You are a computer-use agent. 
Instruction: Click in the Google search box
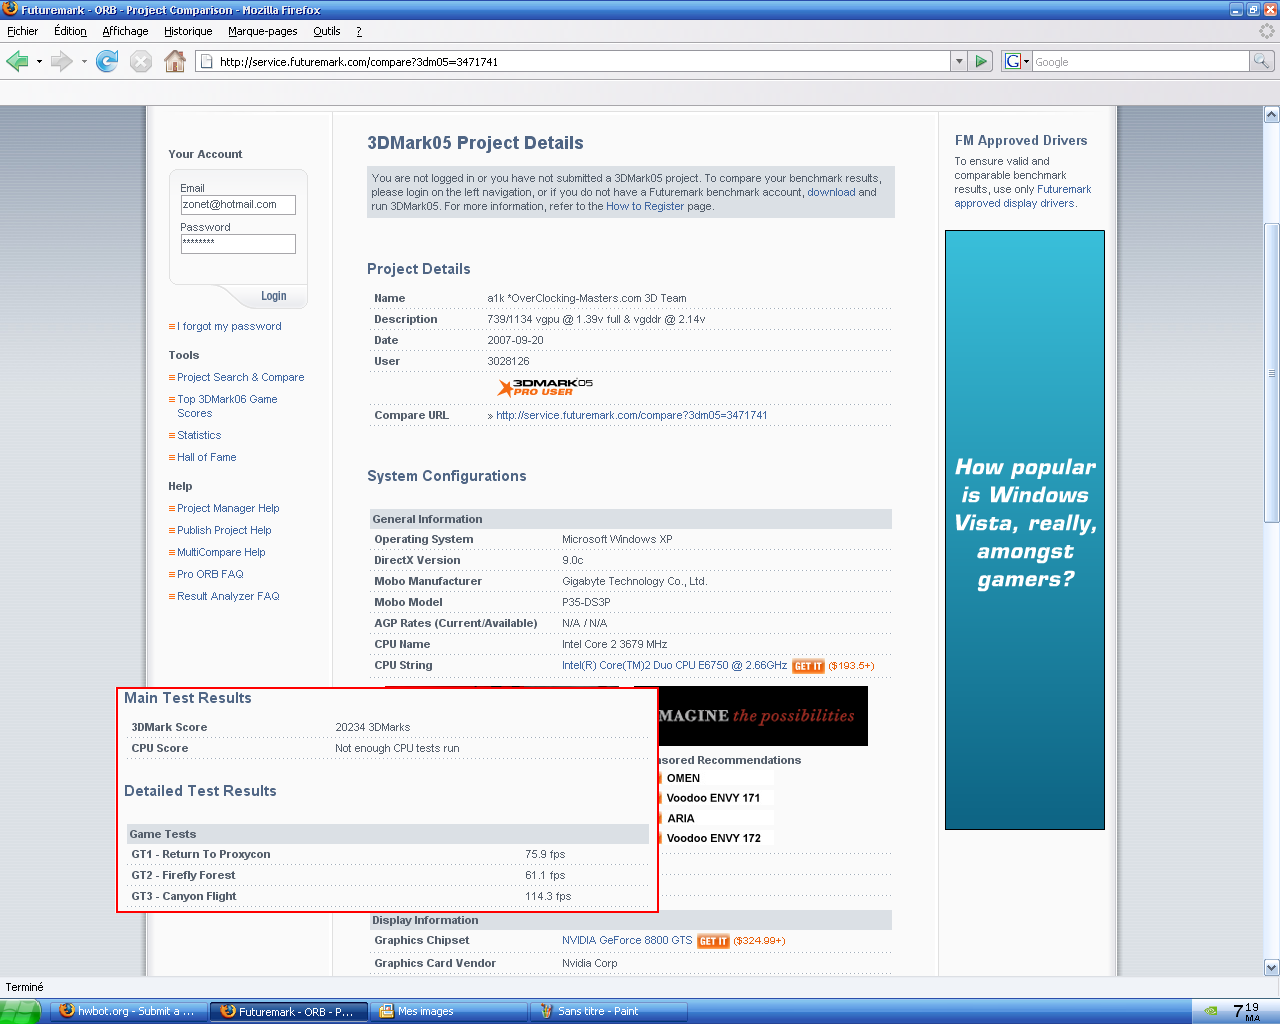1140,62
